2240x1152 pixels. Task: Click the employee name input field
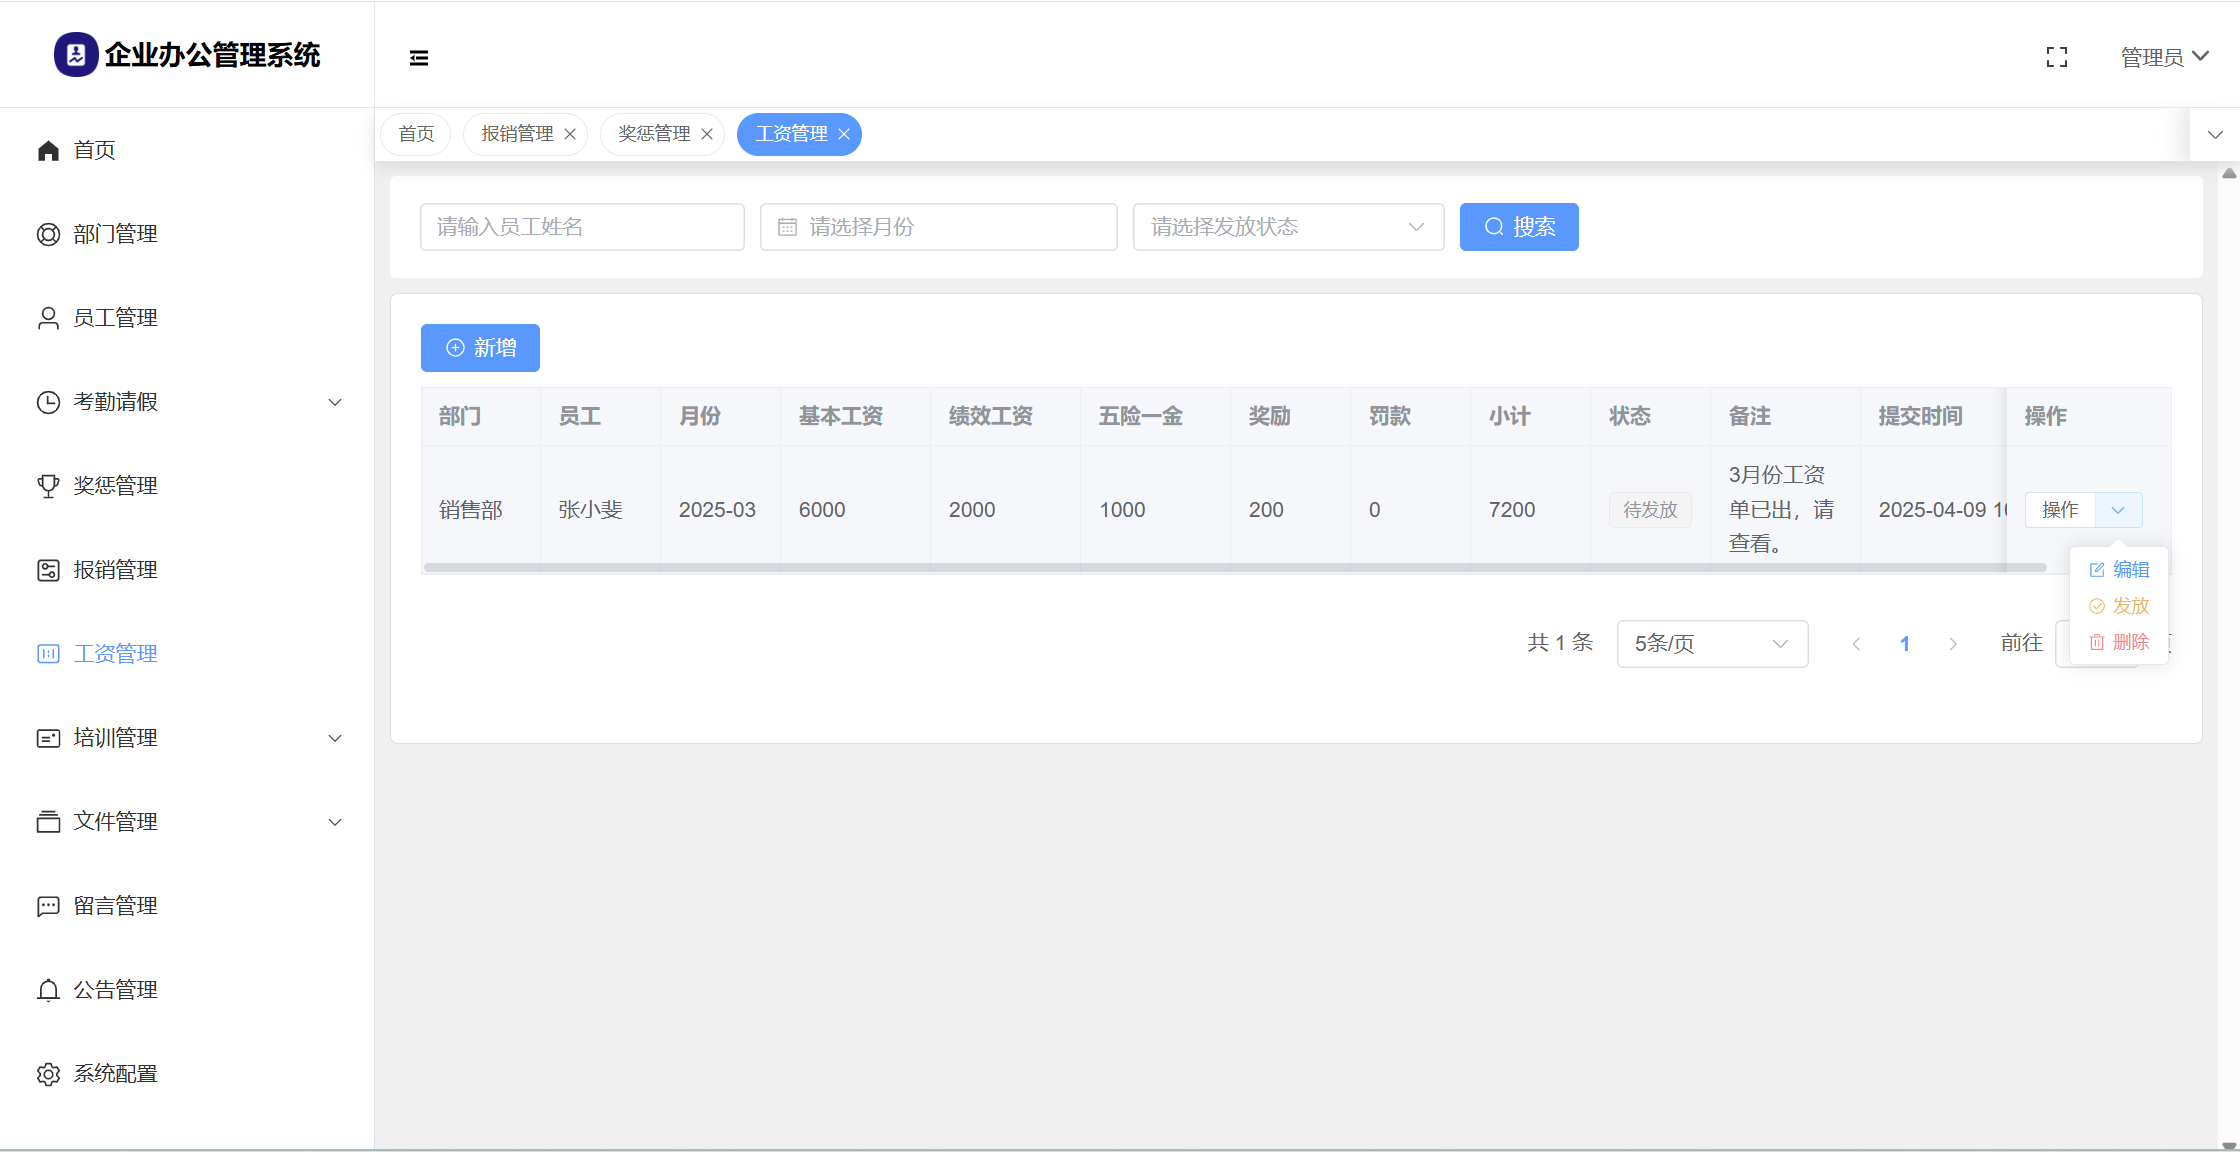coord(582,227)
